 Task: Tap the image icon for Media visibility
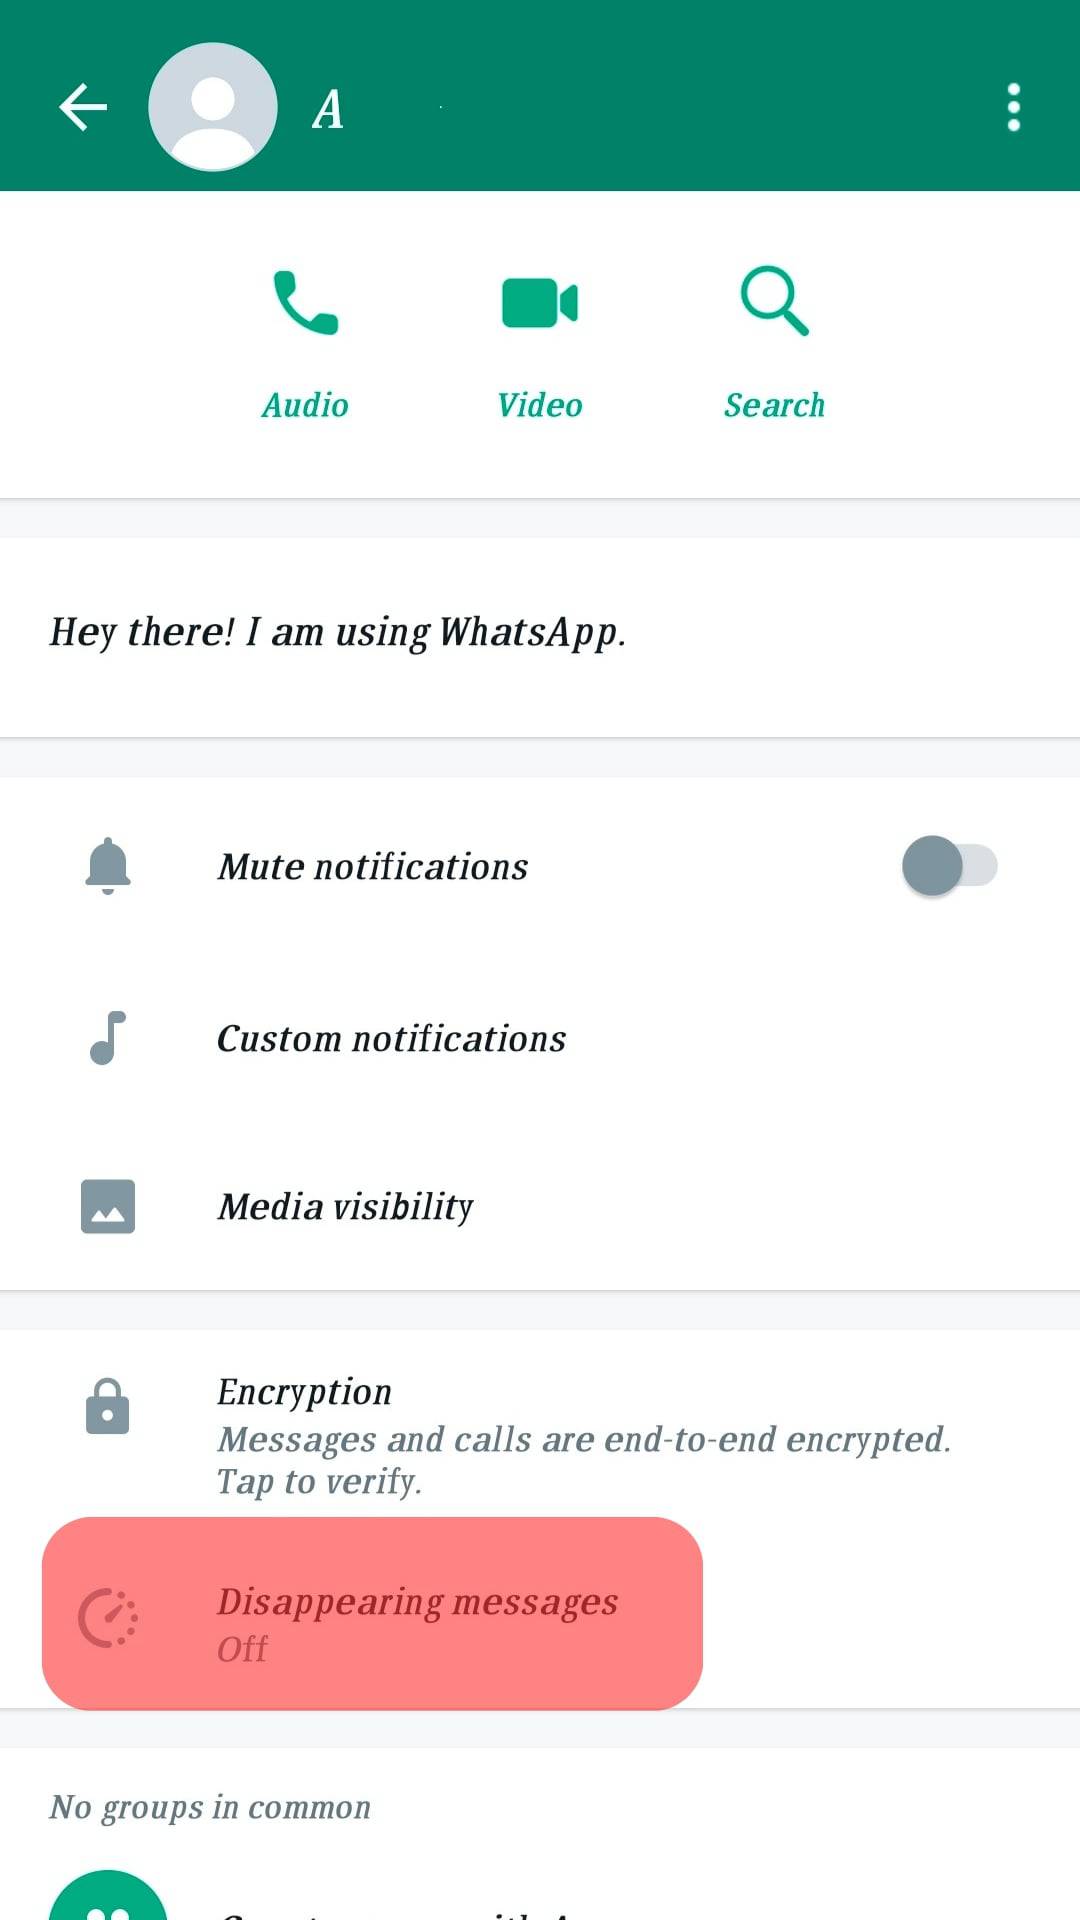point(108,1207)
